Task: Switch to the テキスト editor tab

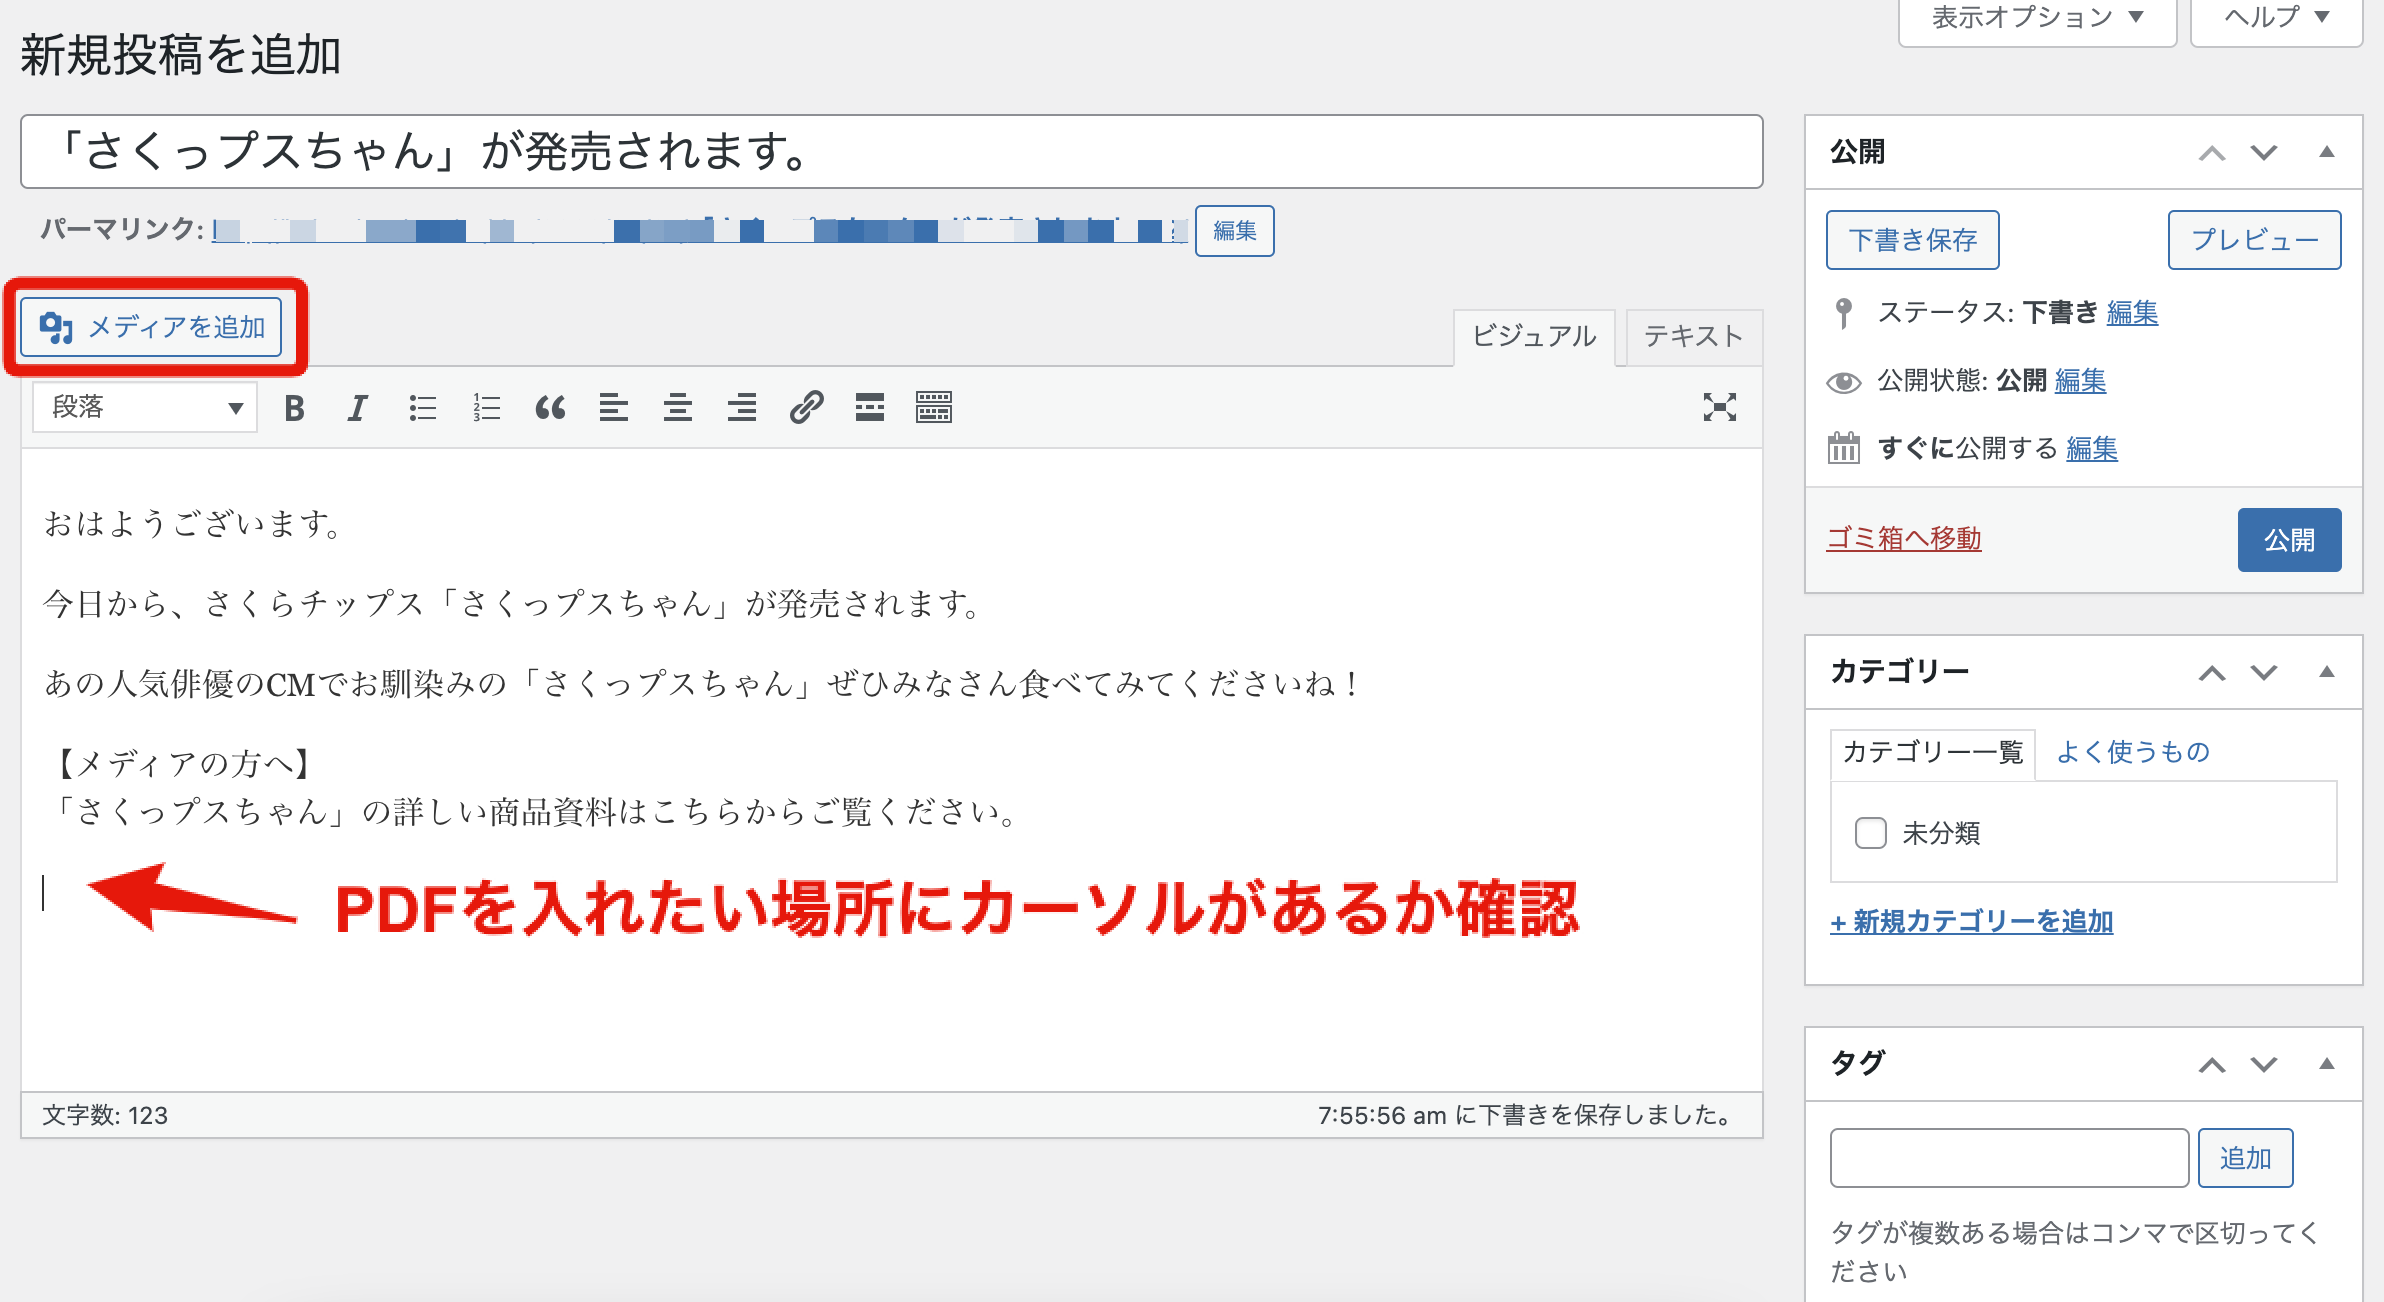Action: pos(1693,336)
